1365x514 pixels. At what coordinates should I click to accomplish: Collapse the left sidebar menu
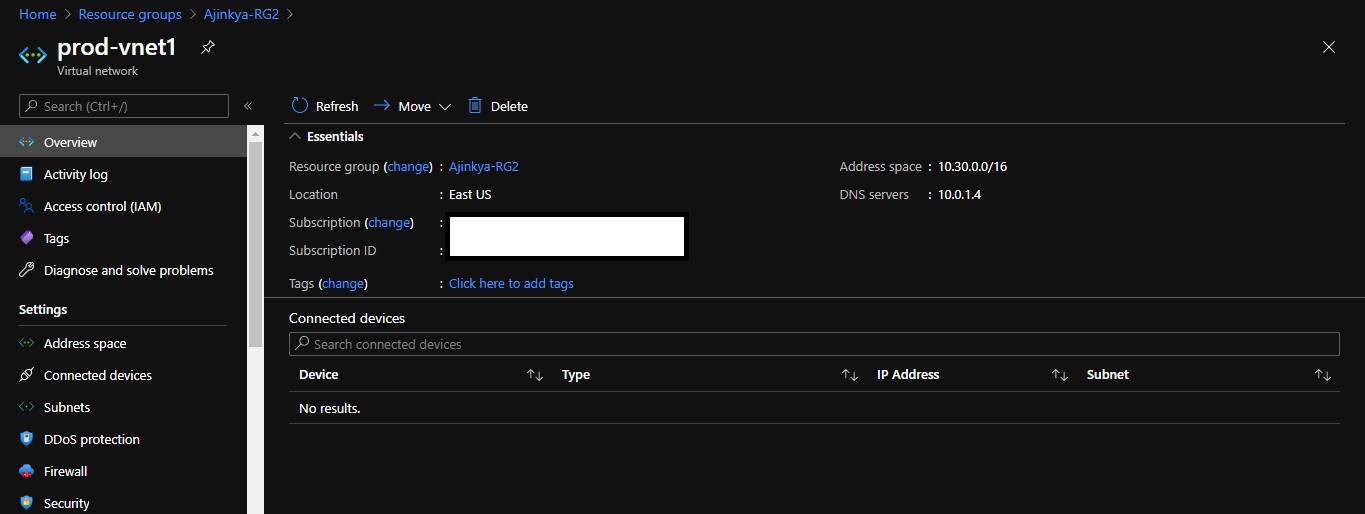[248, 106]
